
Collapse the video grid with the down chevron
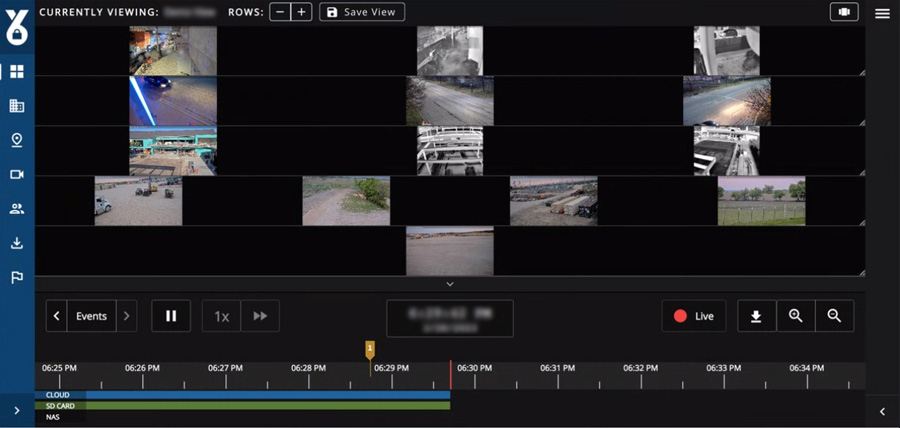tap(450, 284)
